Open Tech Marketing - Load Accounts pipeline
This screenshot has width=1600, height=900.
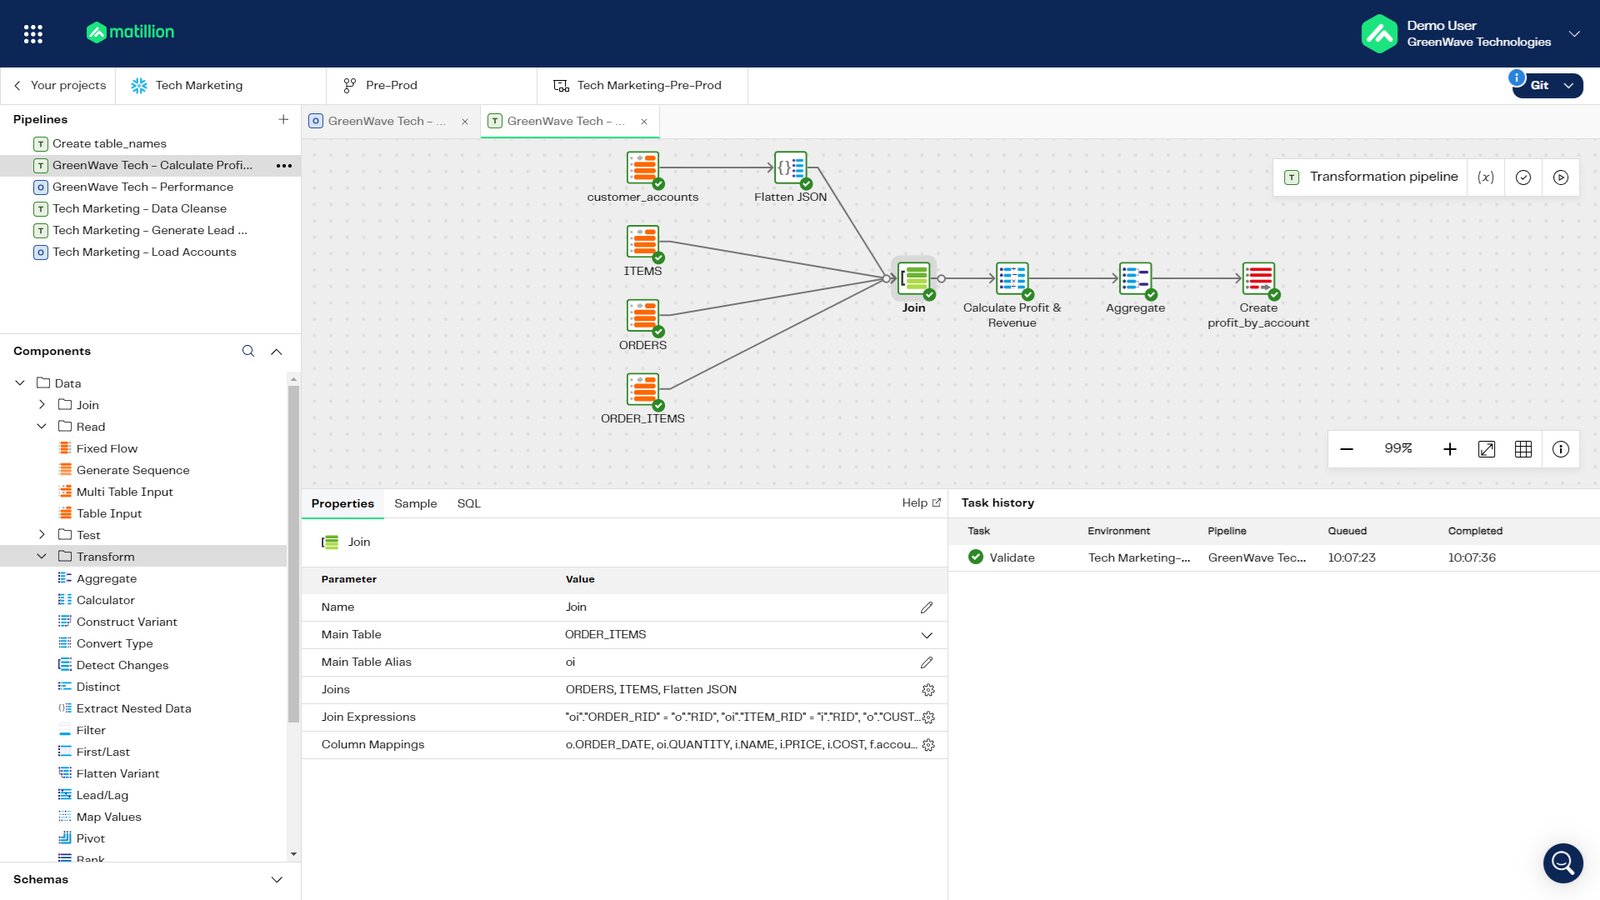coord(145,252)
